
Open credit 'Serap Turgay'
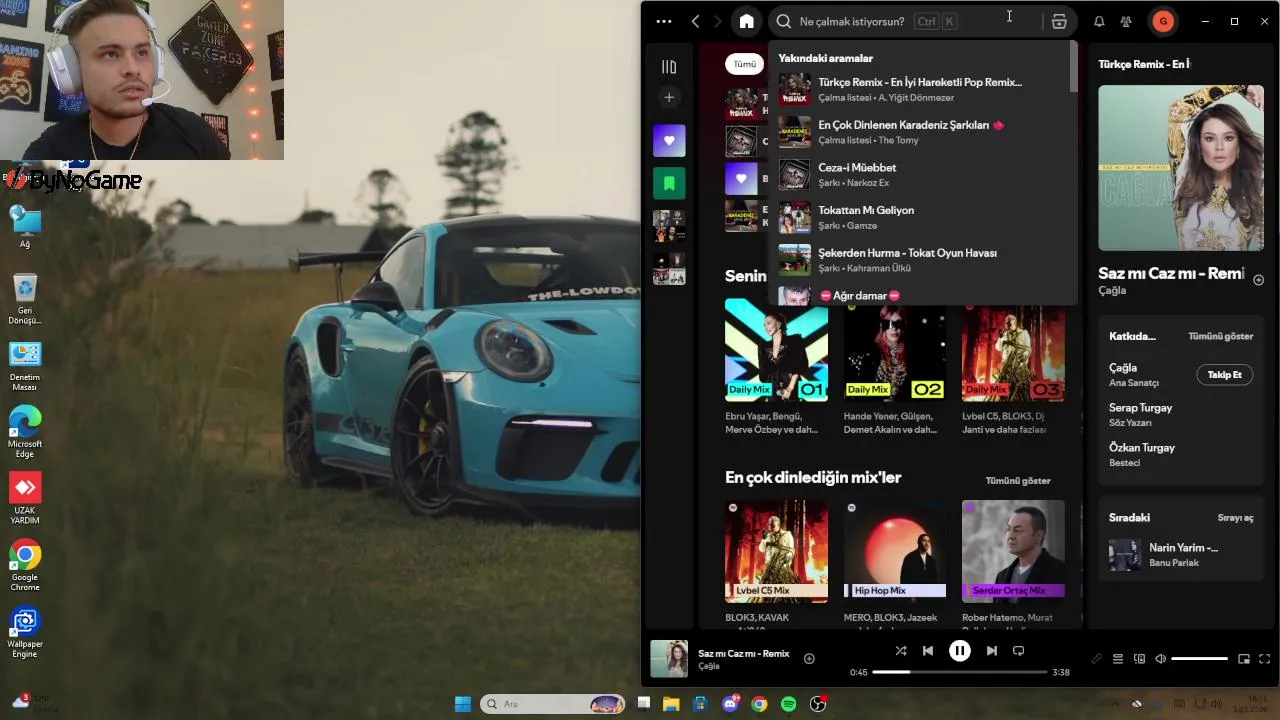(x=1140, y=408)
